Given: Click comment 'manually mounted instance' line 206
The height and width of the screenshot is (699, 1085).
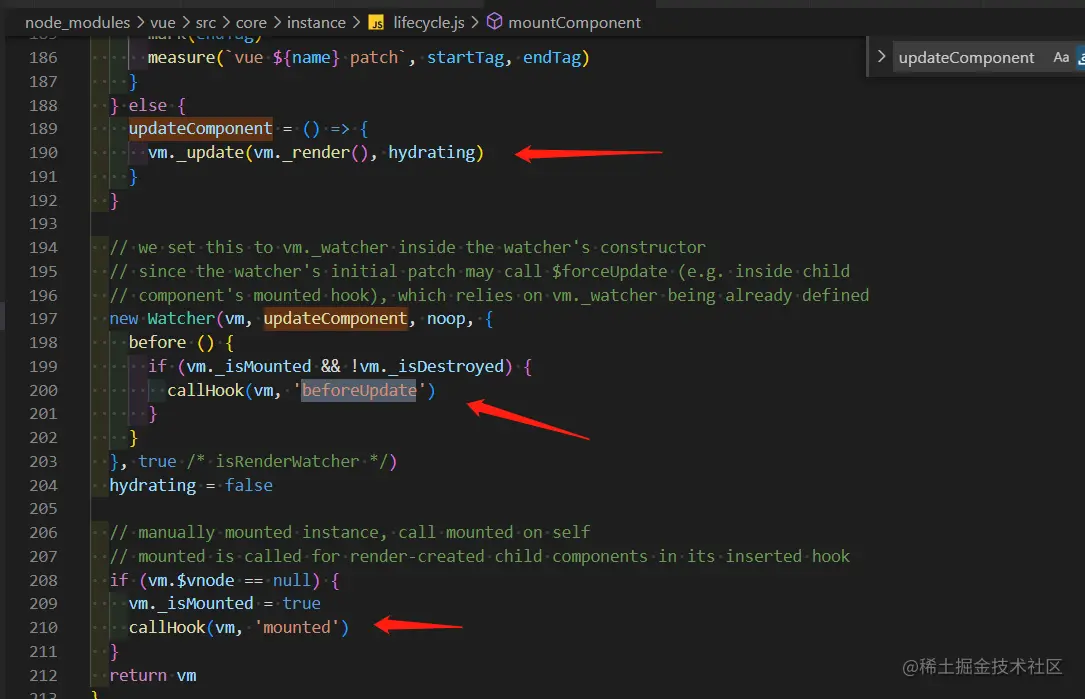Looking at the screenshot, I should point(349,532).
